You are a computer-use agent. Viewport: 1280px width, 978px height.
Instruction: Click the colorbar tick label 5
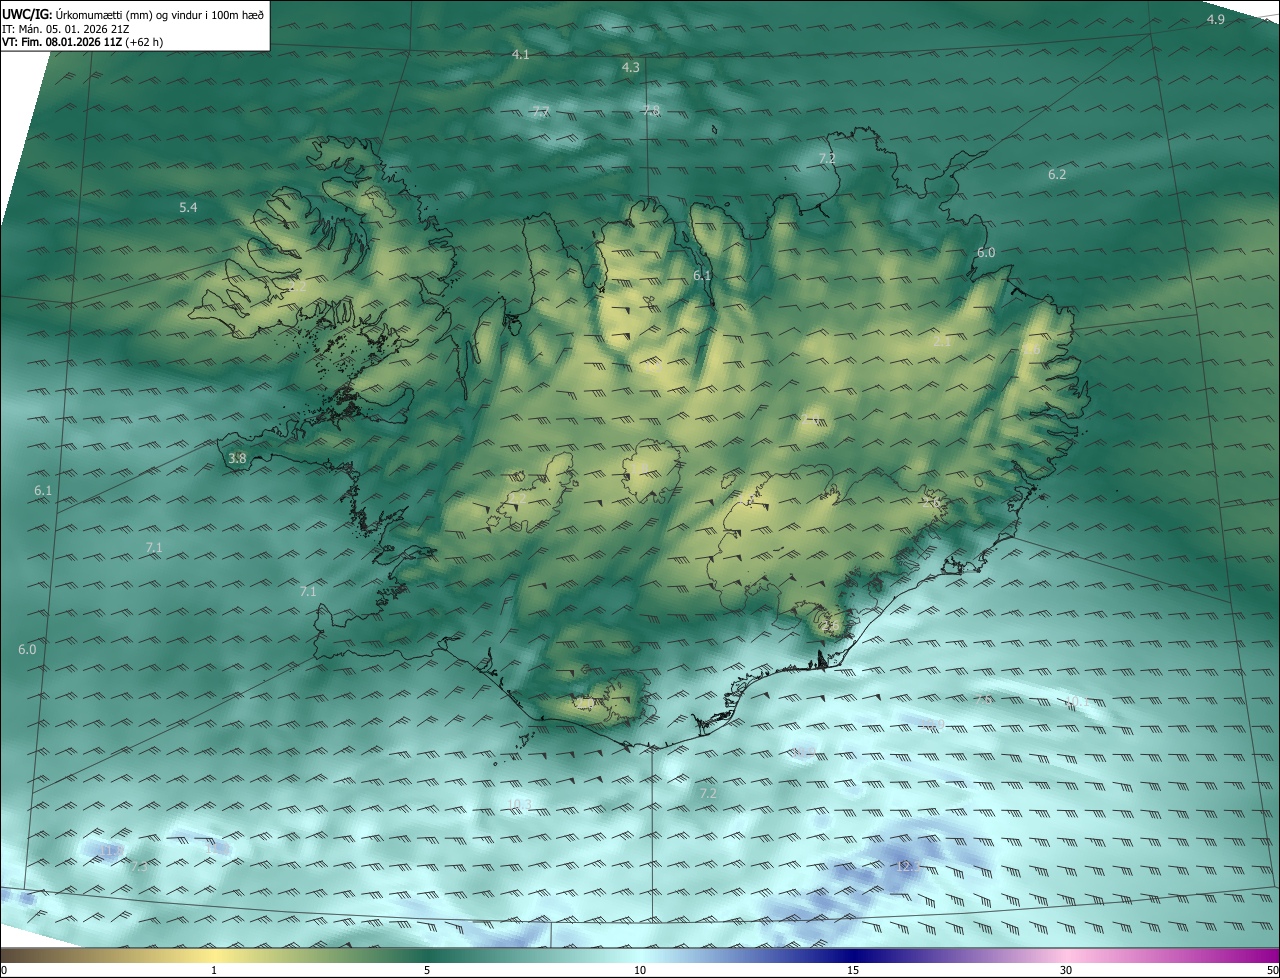[x=427, y=971]
